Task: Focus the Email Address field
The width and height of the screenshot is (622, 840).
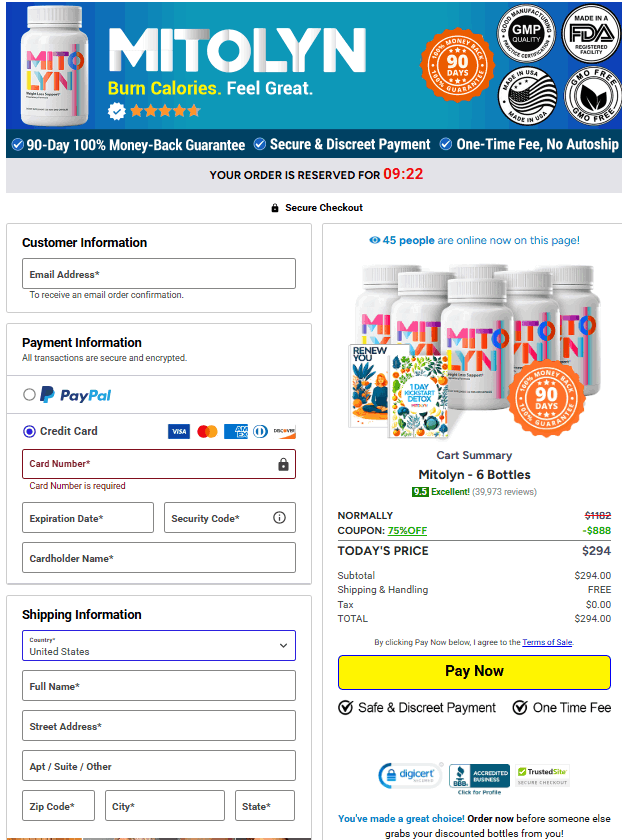Action: (159, 274)
